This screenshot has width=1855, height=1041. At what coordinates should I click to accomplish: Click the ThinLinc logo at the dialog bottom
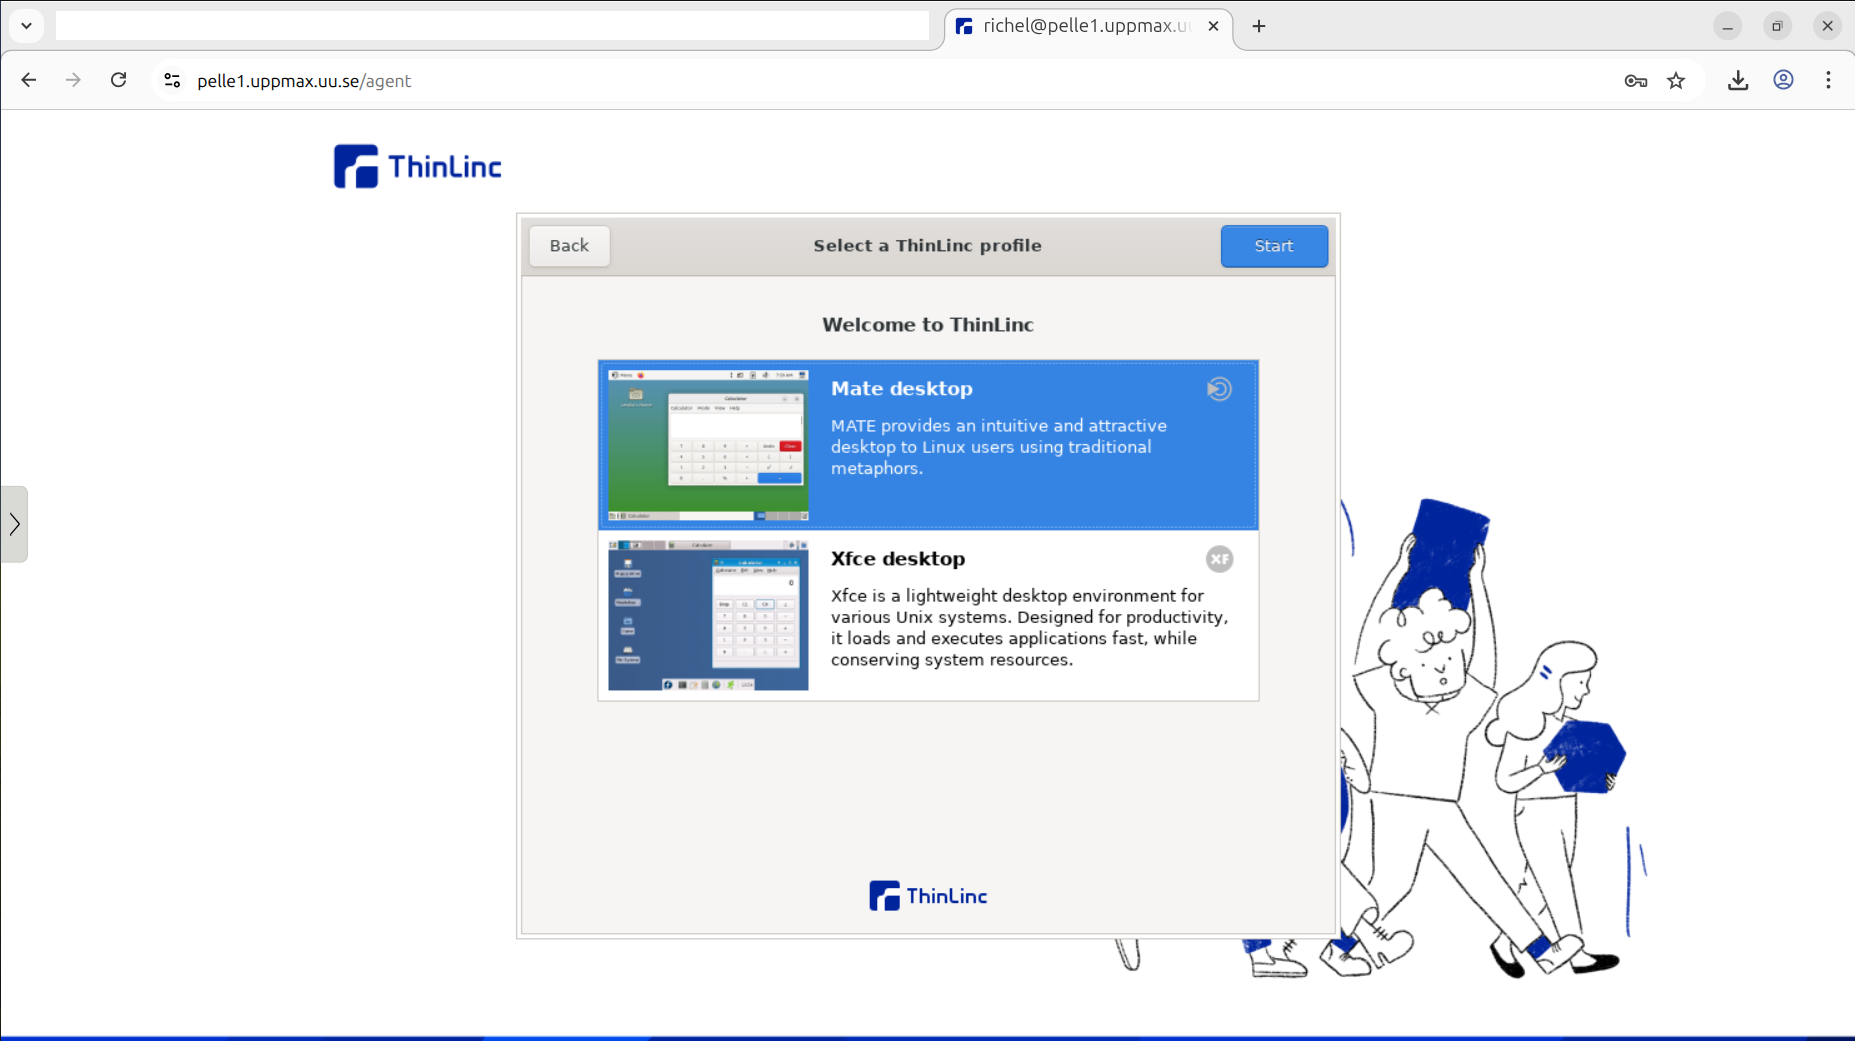click(926, 895)
